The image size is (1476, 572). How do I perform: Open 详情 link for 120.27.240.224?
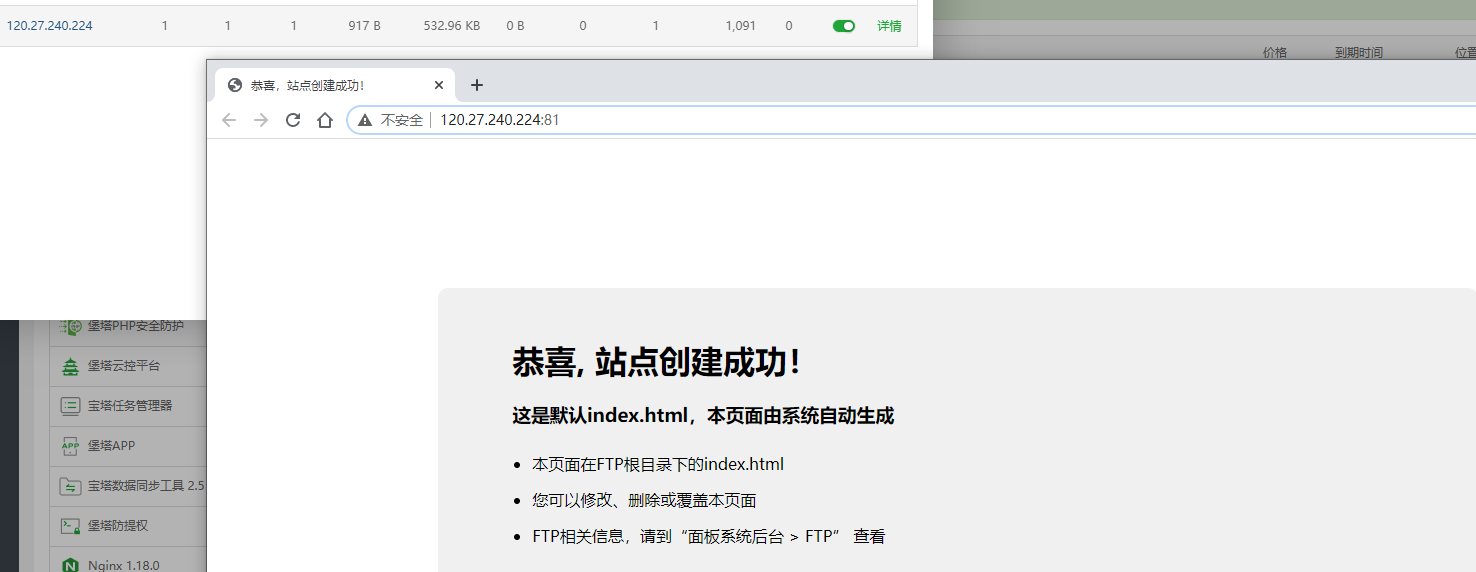click(889, 26)
